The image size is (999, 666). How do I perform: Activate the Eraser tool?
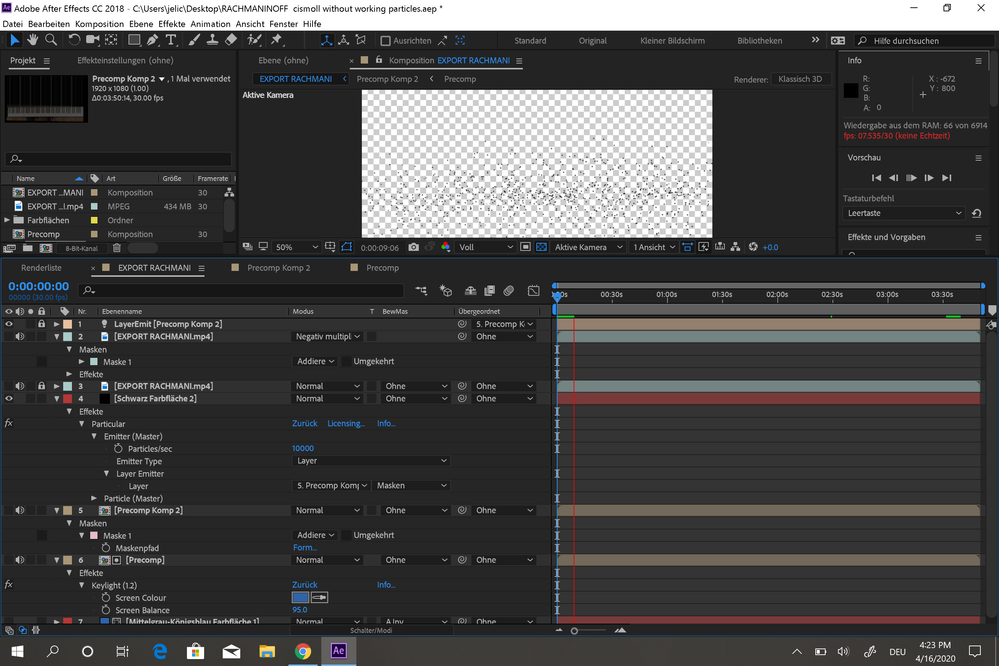(x=231, y=40)
